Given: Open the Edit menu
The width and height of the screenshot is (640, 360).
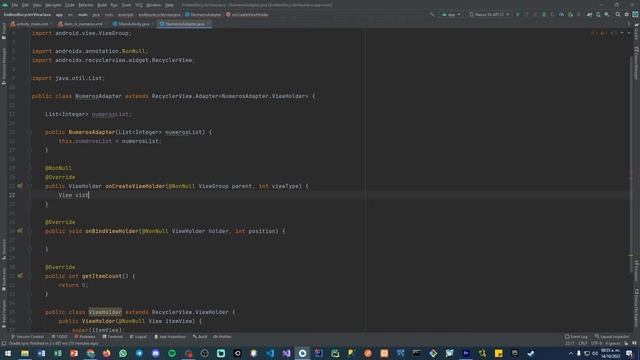Looking at the screenshot, I should coord(25,5).
